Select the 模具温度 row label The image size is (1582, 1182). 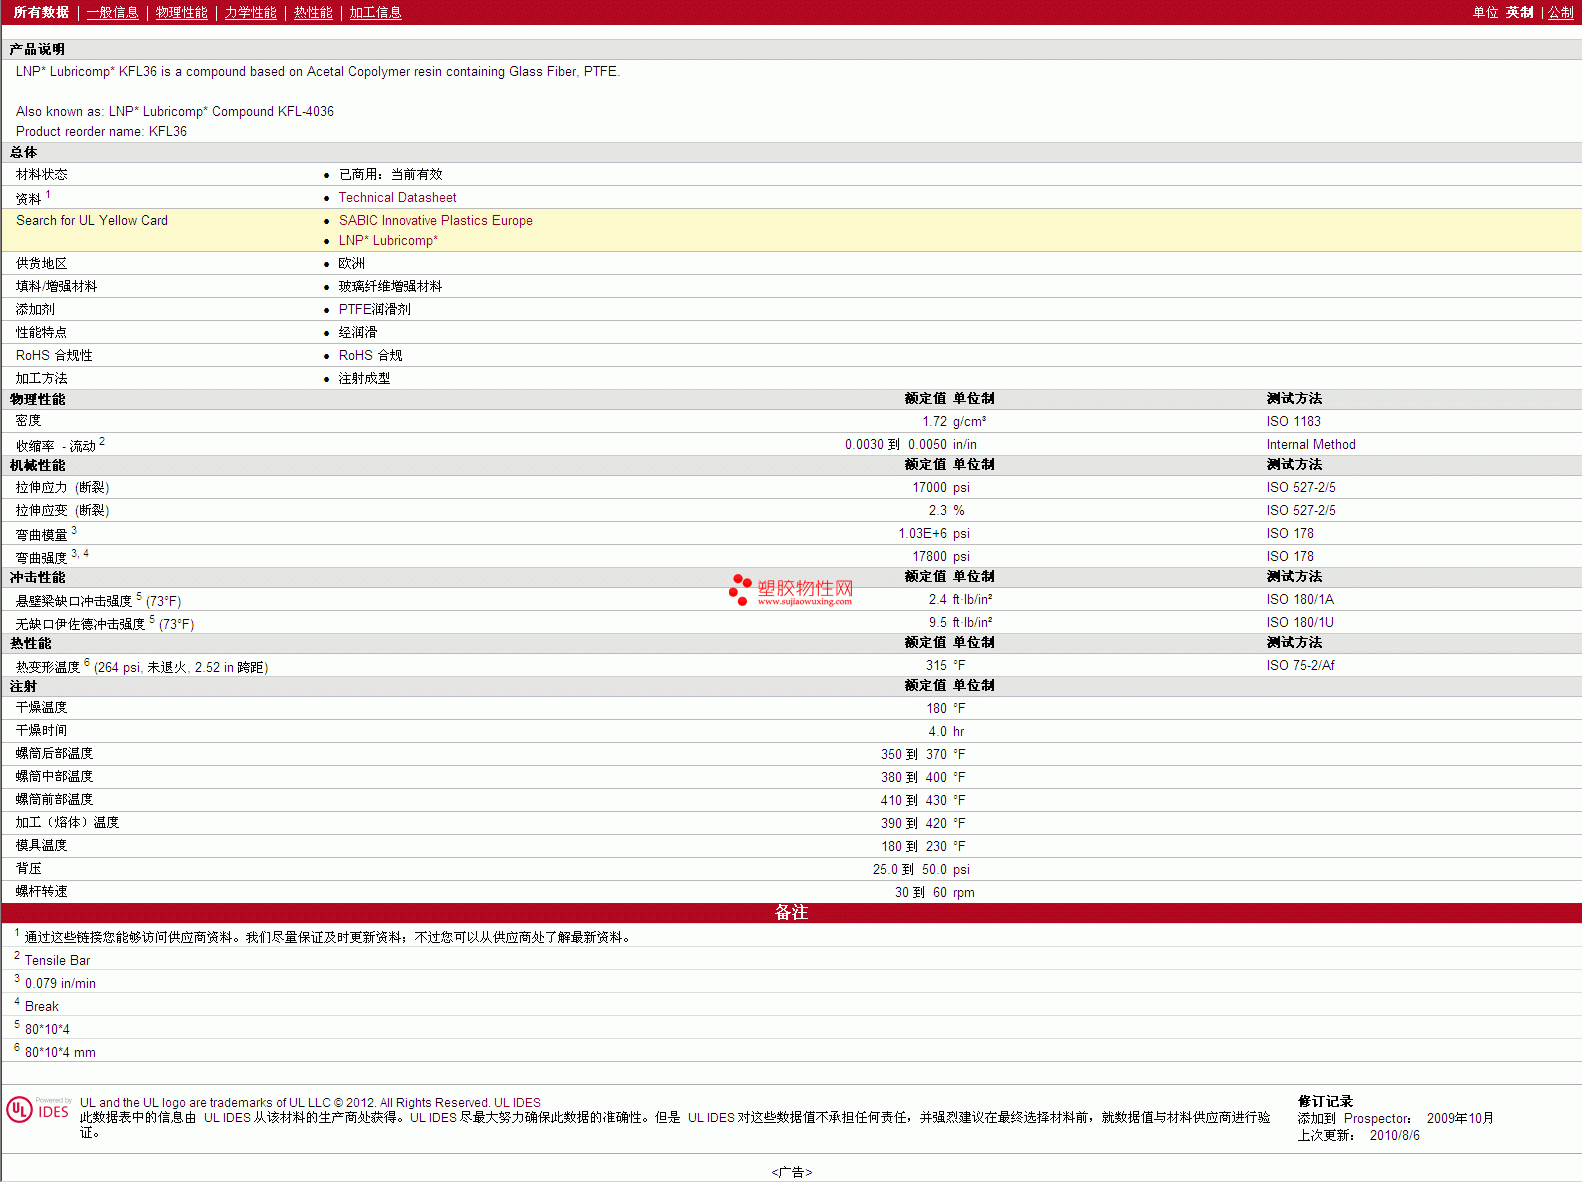[x=42, y=846]
